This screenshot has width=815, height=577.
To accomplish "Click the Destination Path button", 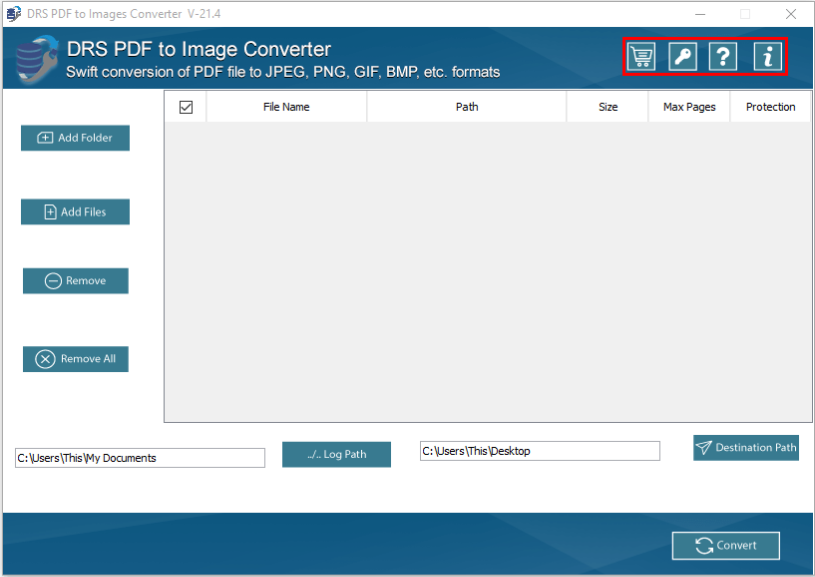I will click(x=746, y=448).
